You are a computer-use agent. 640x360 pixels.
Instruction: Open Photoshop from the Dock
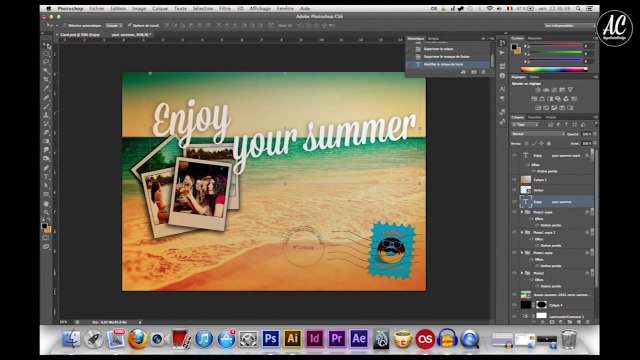tap(270, 338)
